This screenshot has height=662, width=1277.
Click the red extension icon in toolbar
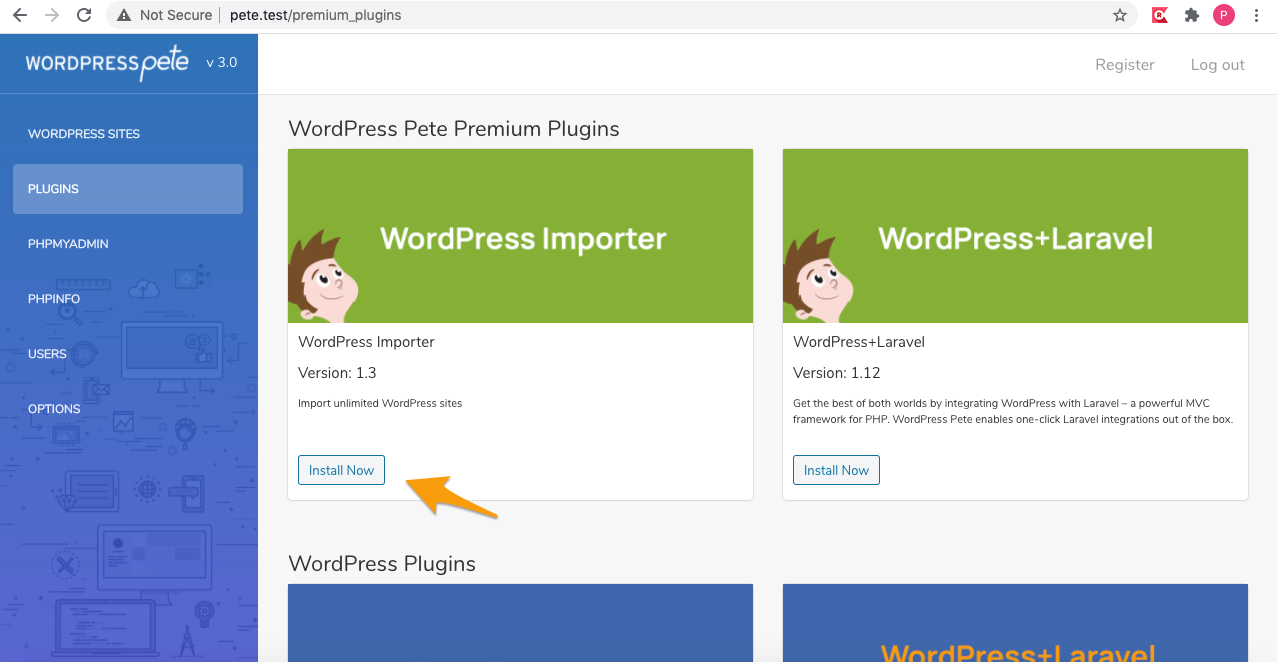coord(1160,15)
